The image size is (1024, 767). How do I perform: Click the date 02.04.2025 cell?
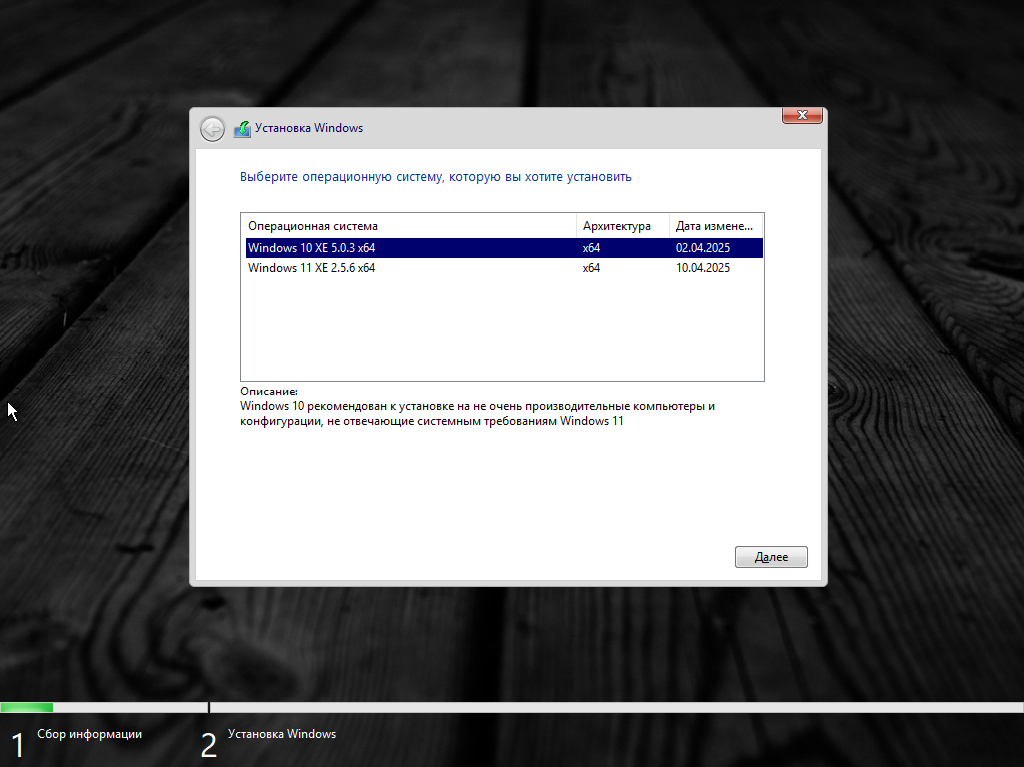point(703,248)
